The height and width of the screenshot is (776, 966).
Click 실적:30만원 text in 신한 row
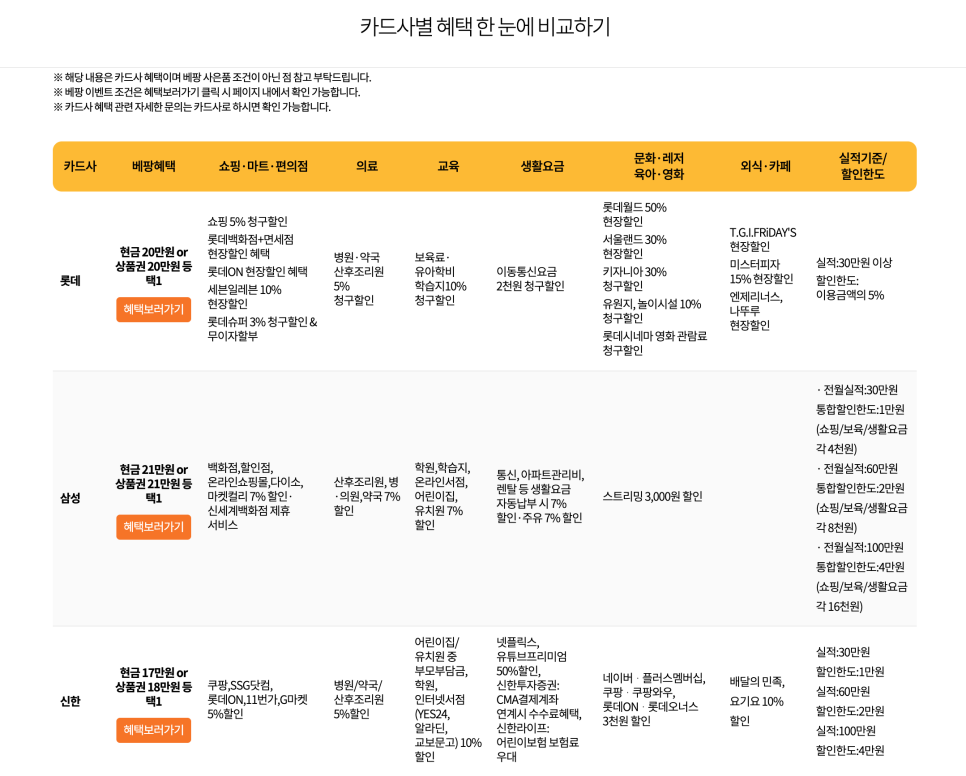(843, 652)
